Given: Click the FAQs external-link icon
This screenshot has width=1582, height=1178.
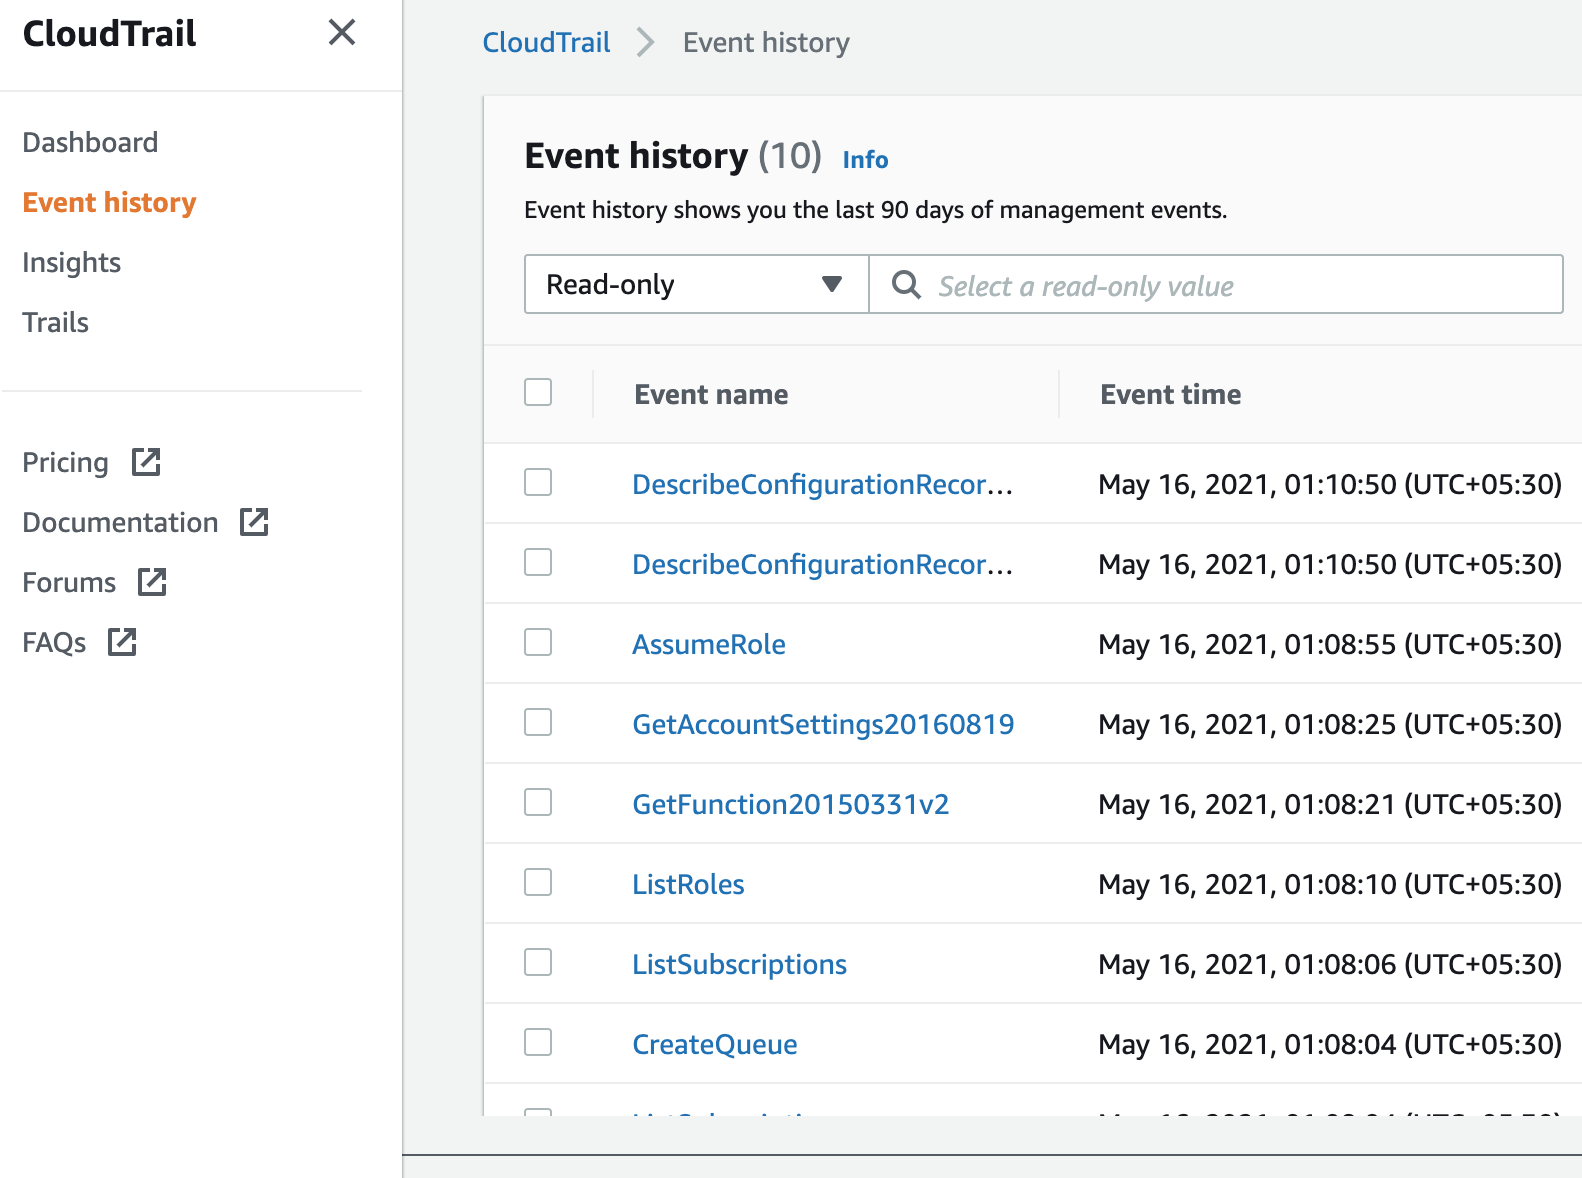Looking at the screenshot, I should point(122,642).
